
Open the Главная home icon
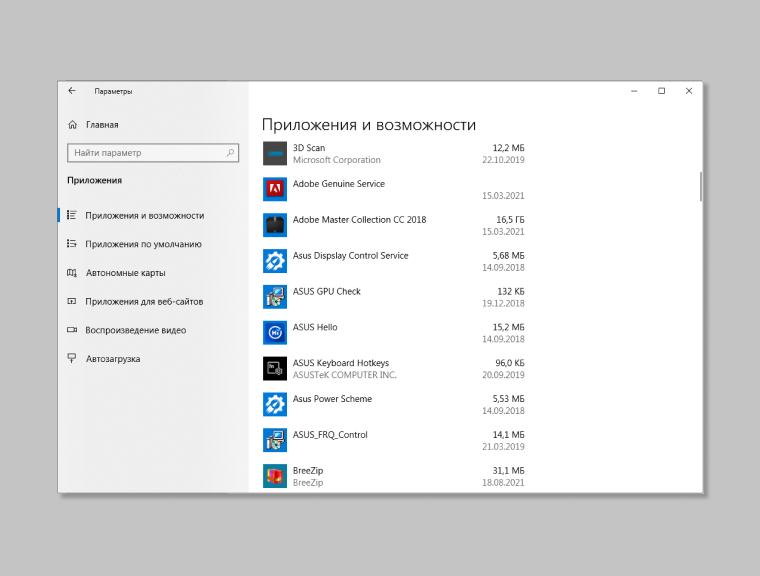pos(72,125)
